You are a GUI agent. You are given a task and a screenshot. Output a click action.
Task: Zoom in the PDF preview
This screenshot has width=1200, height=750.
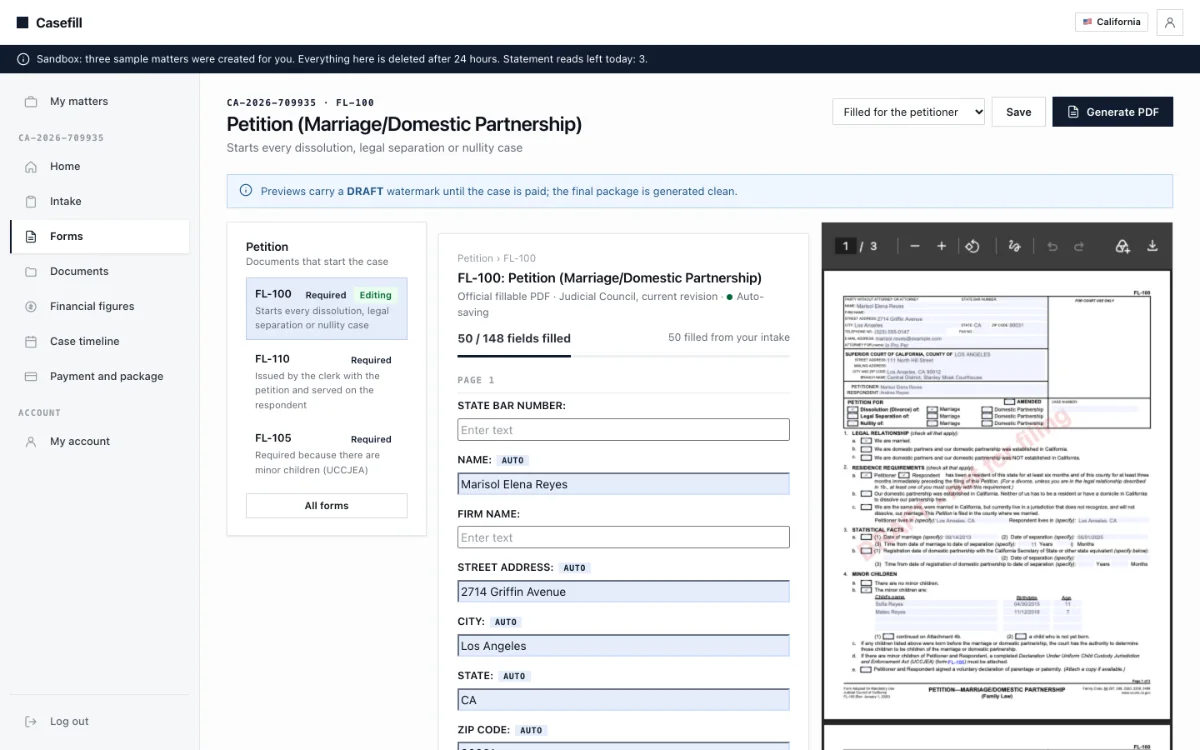pyautogui.click(x=941, y=246)
